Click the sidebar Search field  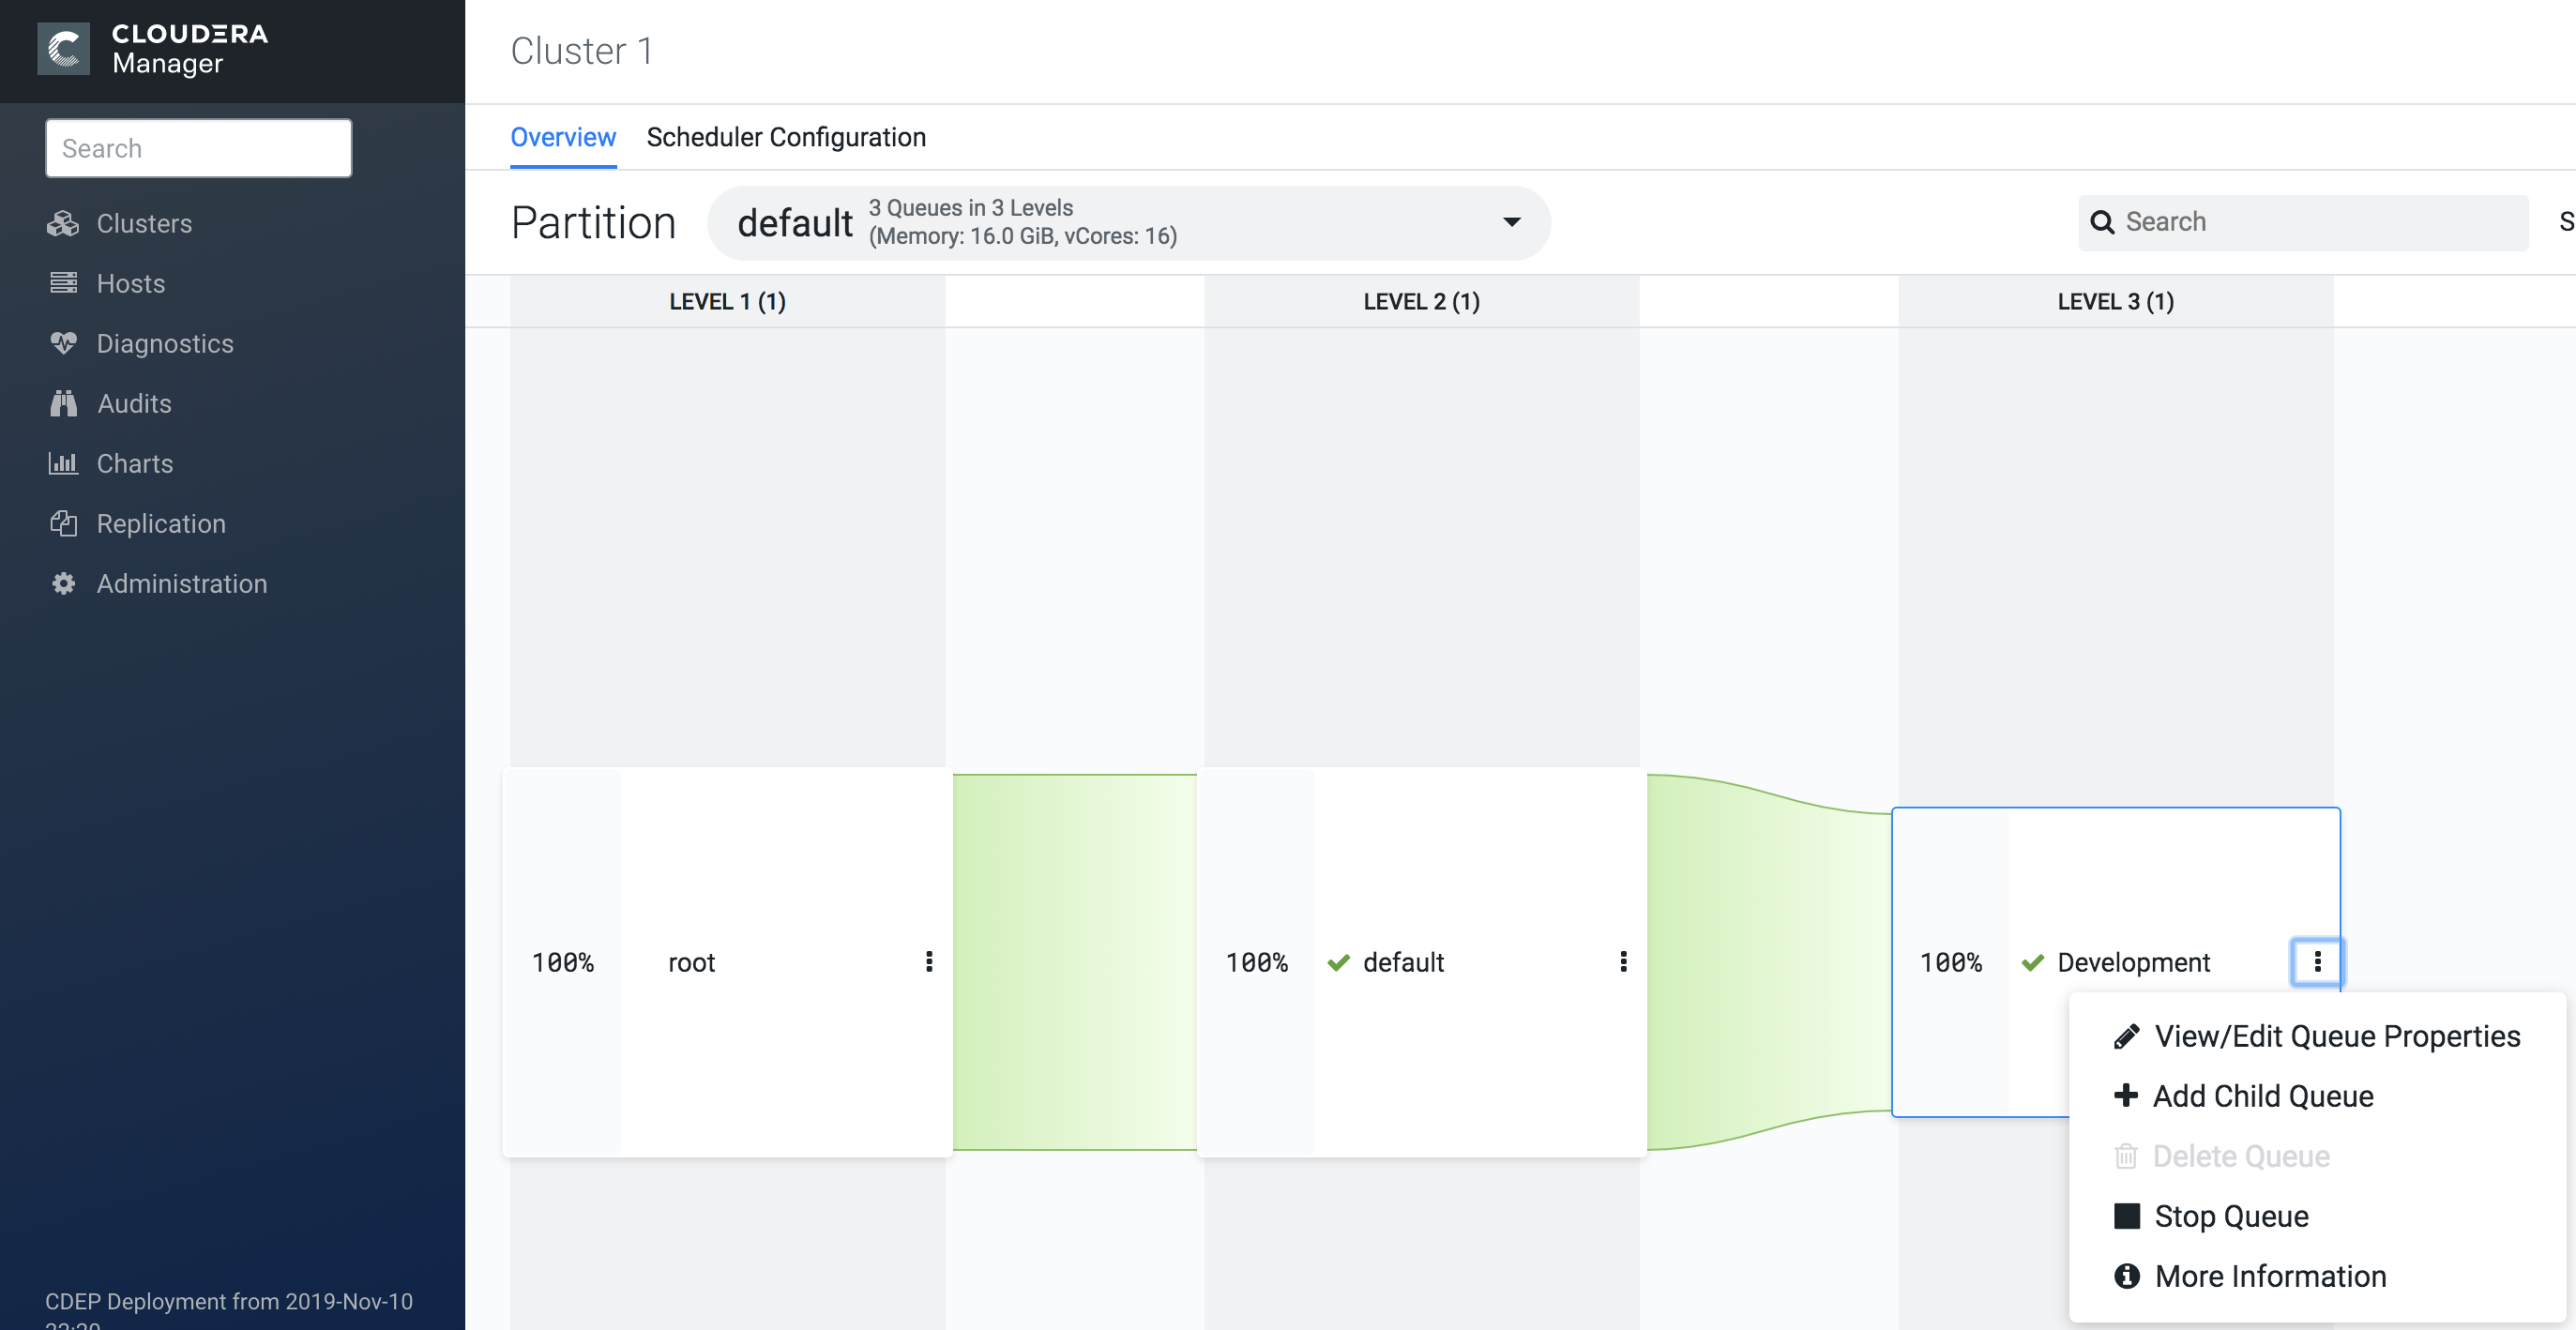(x=198, y=148)
